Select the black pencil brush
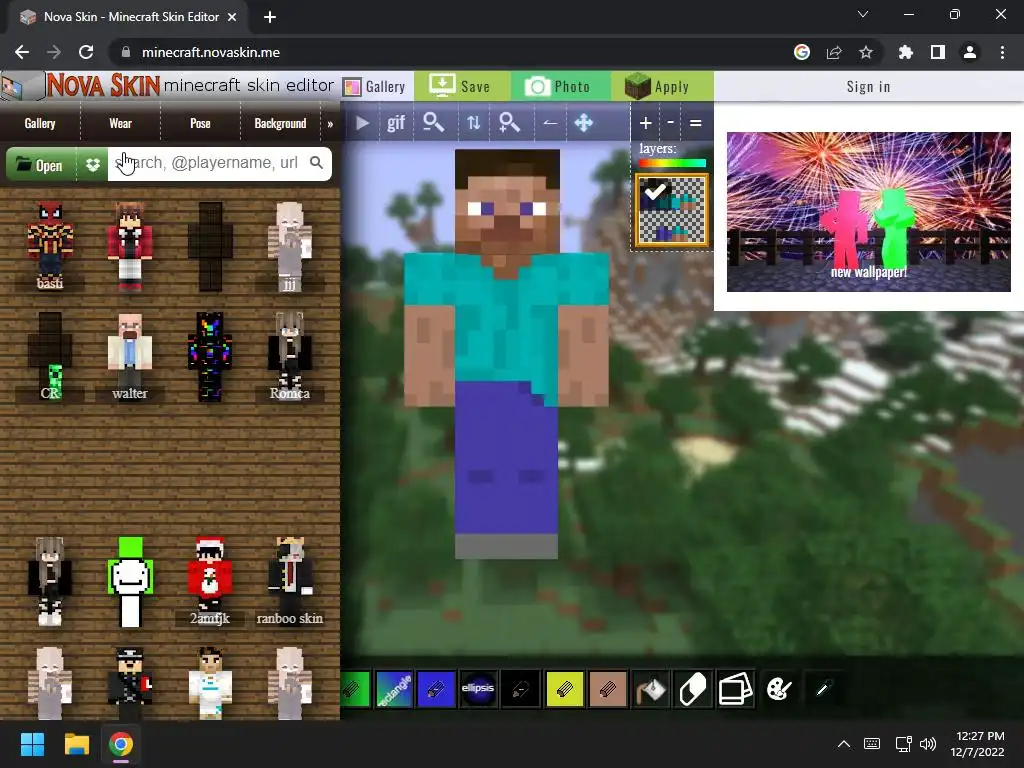 click(520, 689)
